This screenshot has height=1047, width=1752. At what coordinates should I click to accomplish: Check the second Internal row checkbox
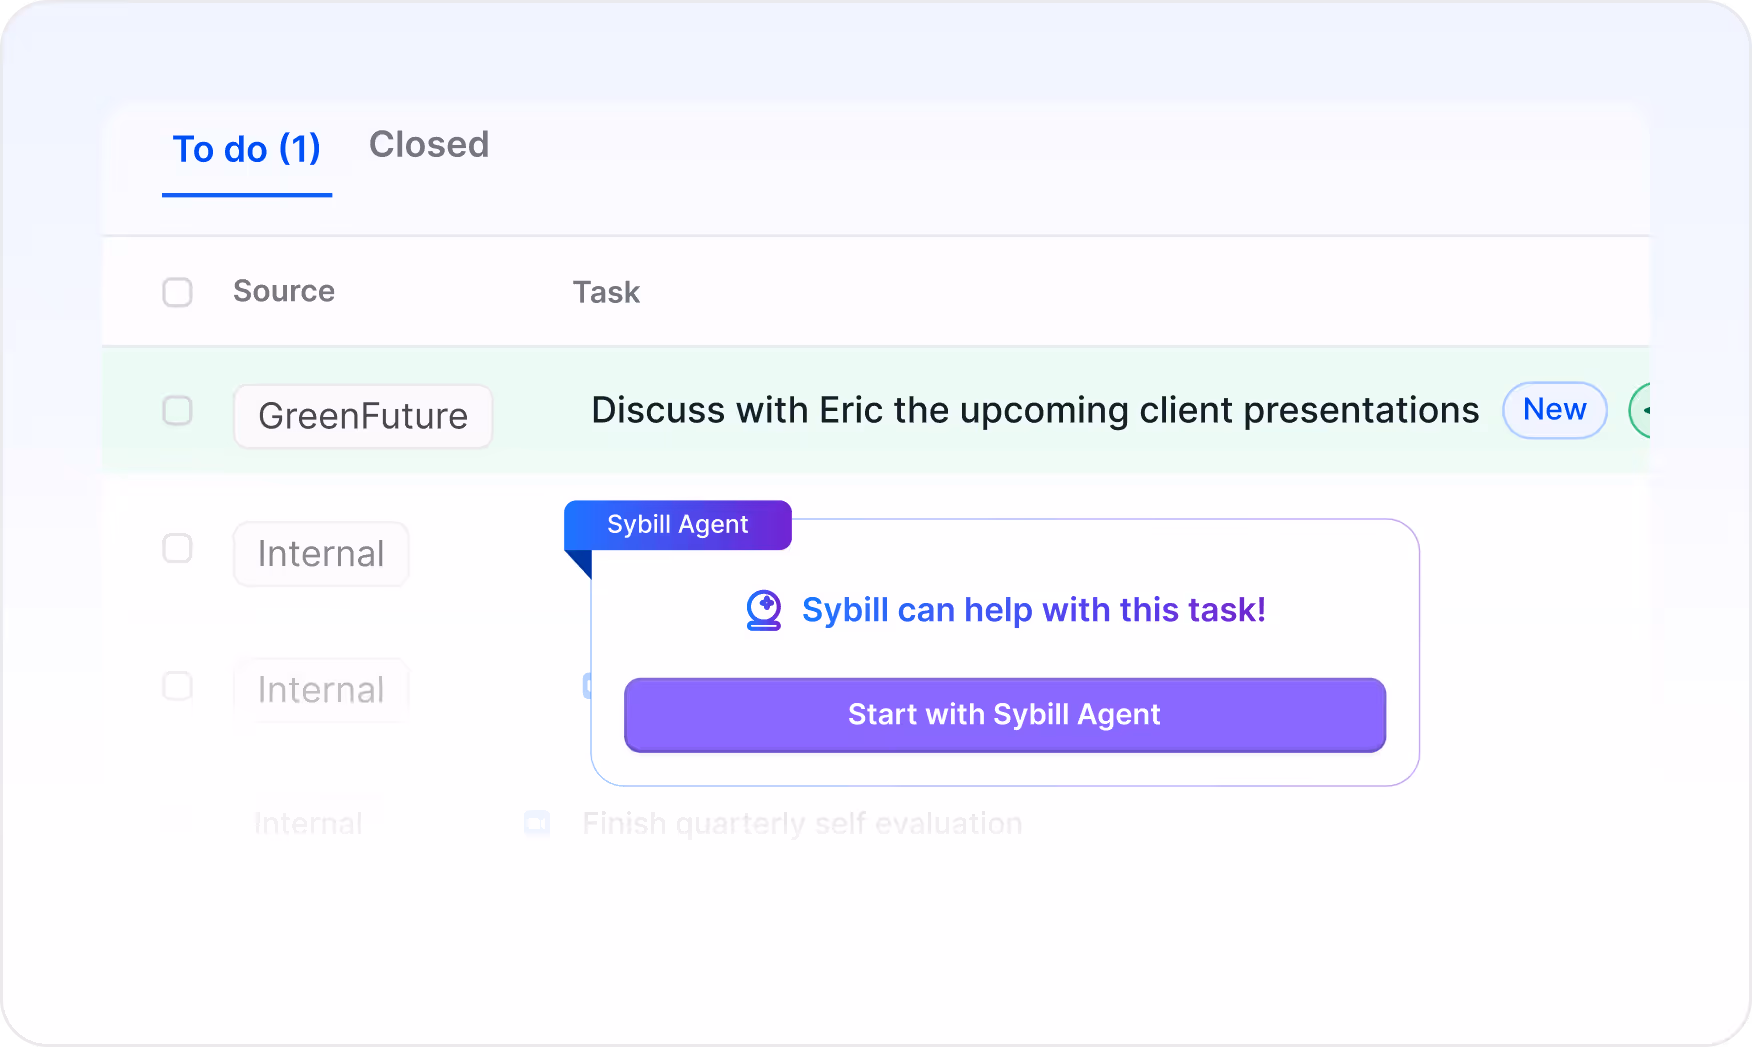tap(178, 686)
